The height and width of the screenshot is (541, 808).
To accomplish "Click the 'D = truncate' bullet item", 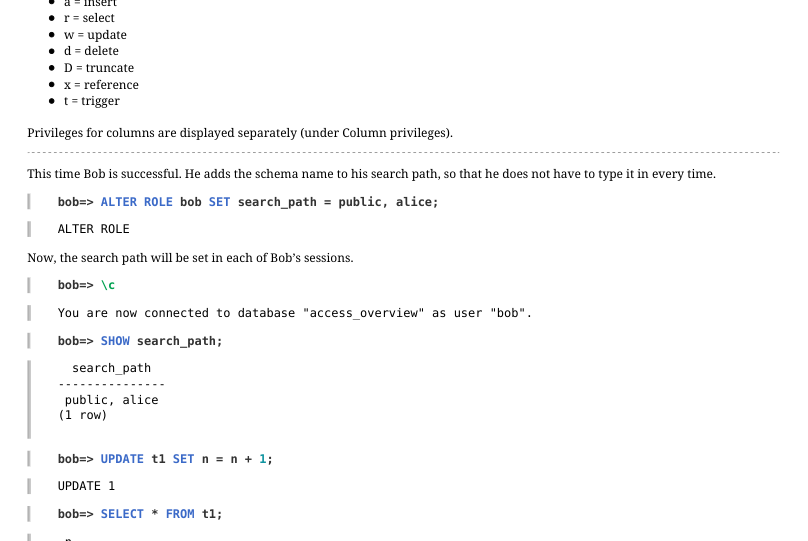I will click(98, 67).
